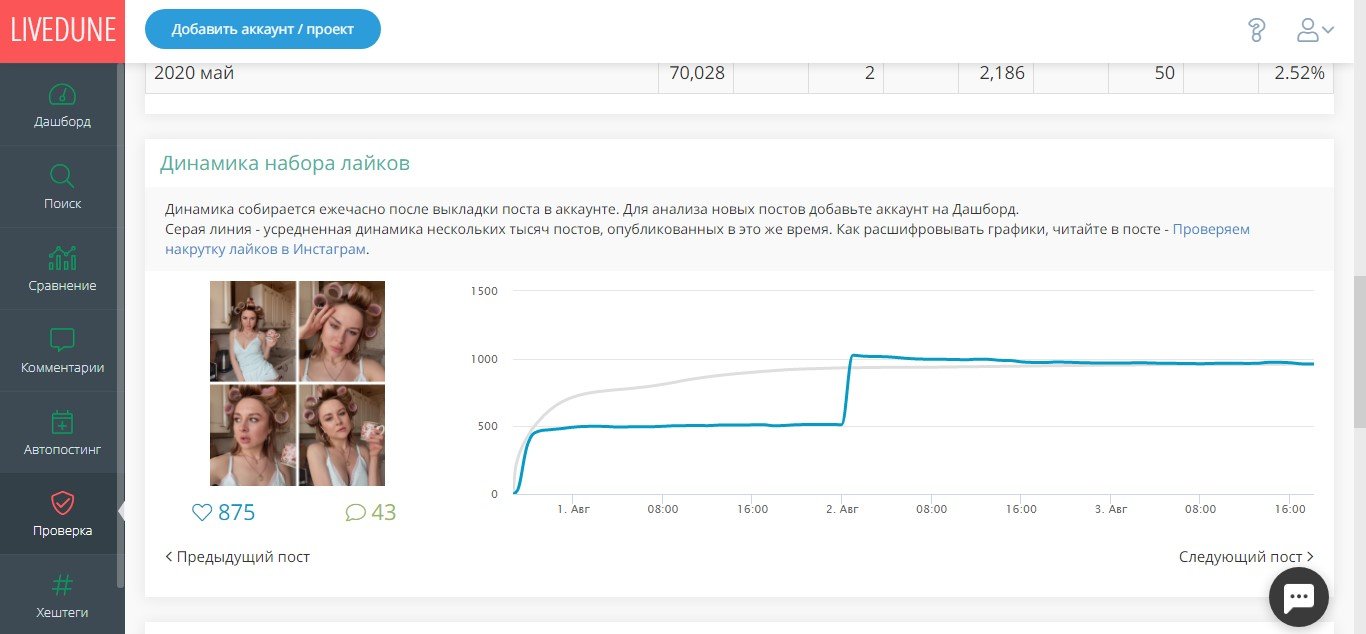Go to Предыдущий пост with left chevron
This screenshot has height=634, width=1366.
pyautogui.click(x=238, y=557)
